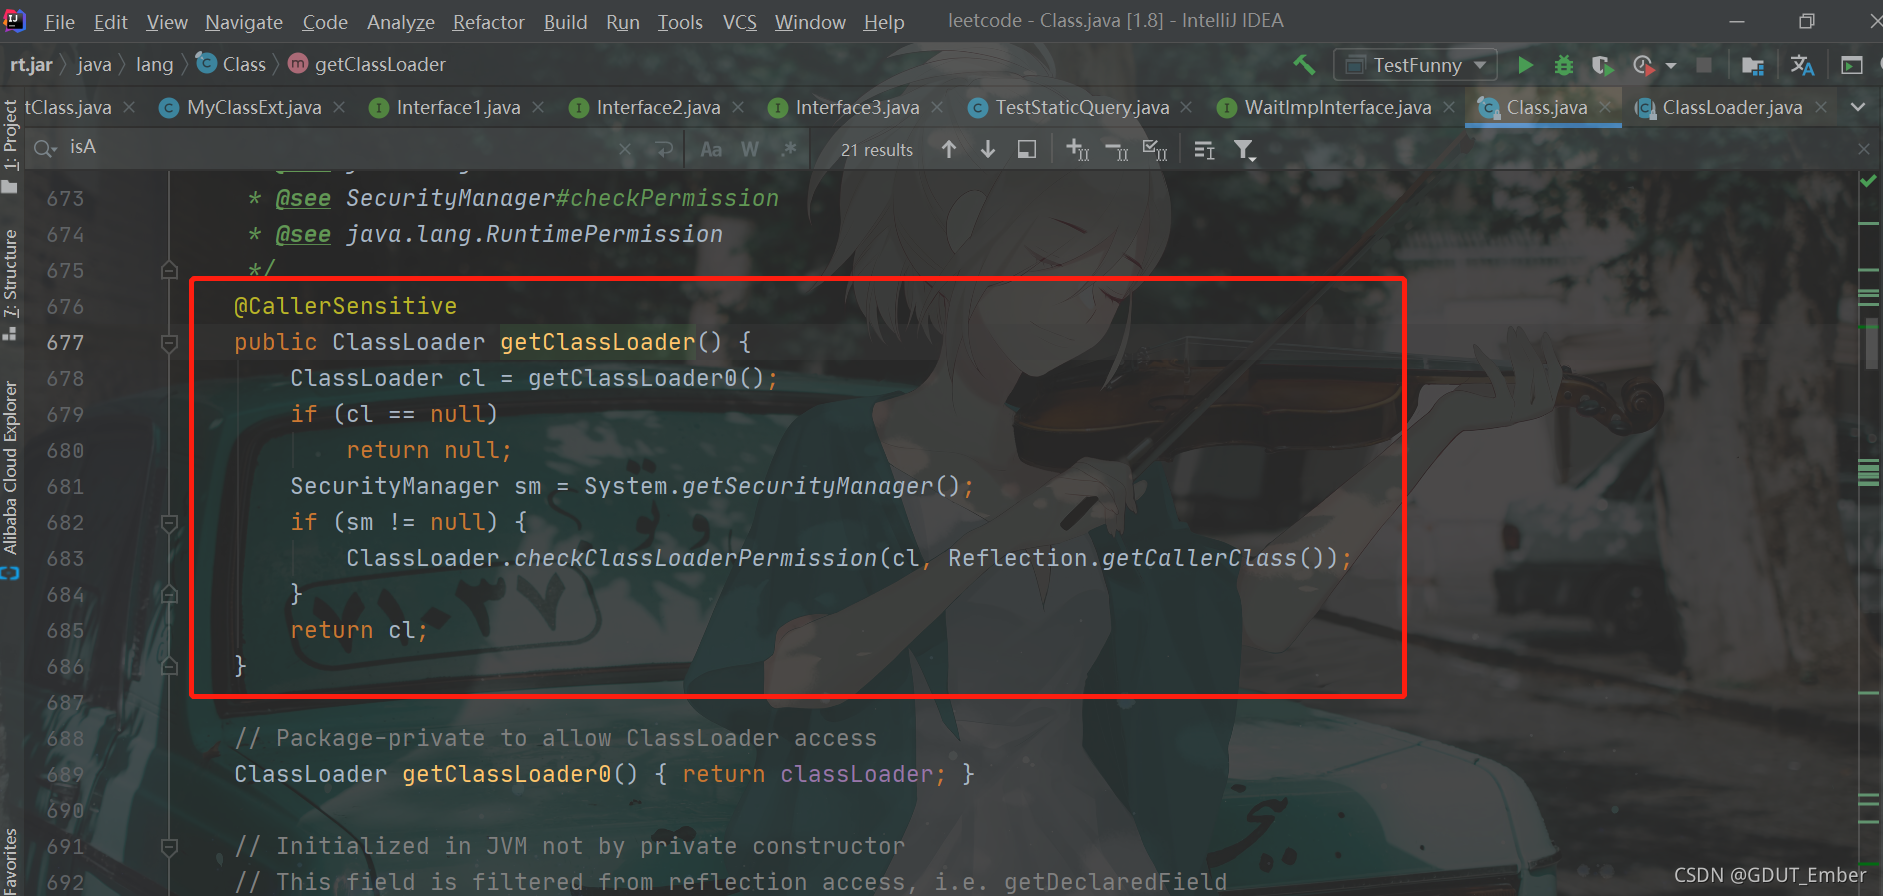Clear the search field with the x icon

(625, 149)
